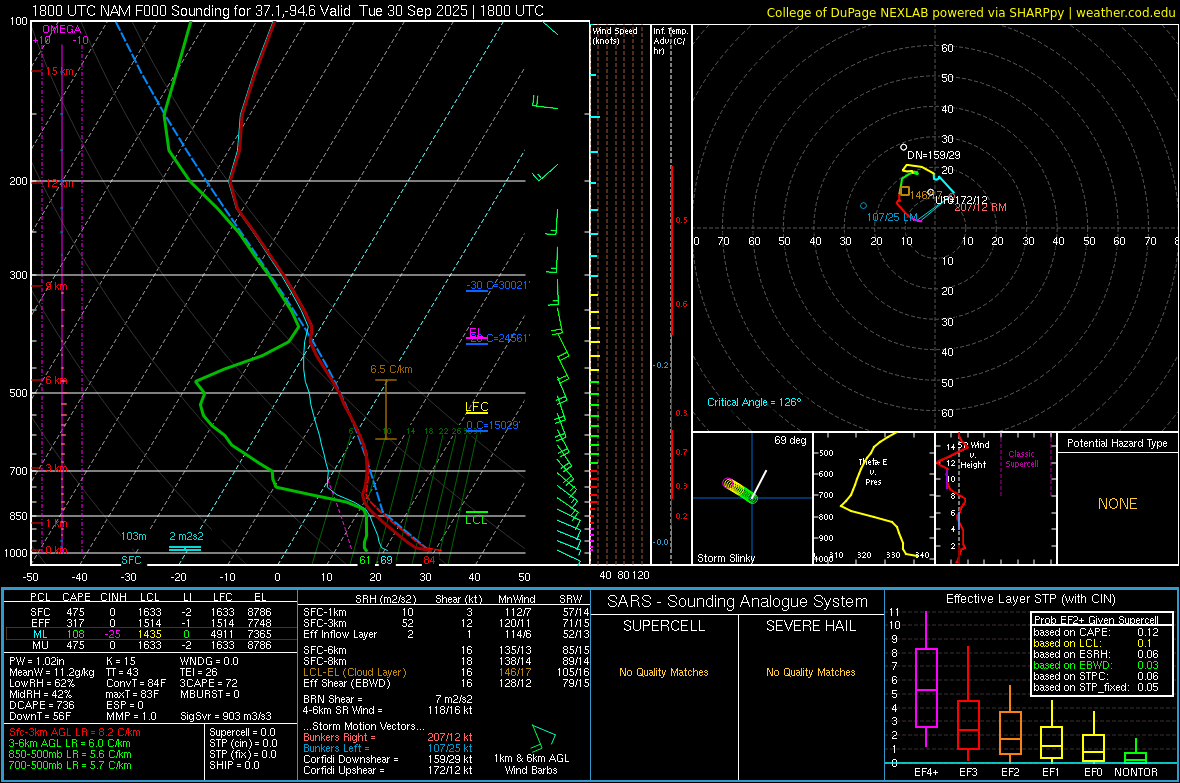Select the green LCL marker

point(476,519)
